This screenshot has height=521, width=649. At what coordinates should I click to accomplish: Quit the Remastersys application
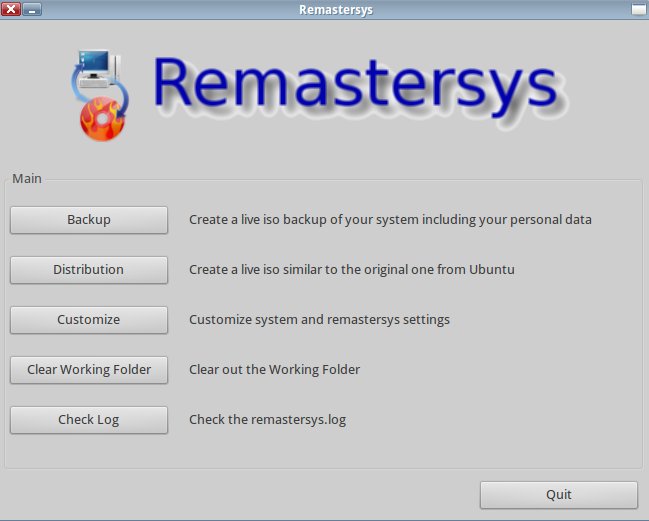pyautogui.click(x=559, y=495)
